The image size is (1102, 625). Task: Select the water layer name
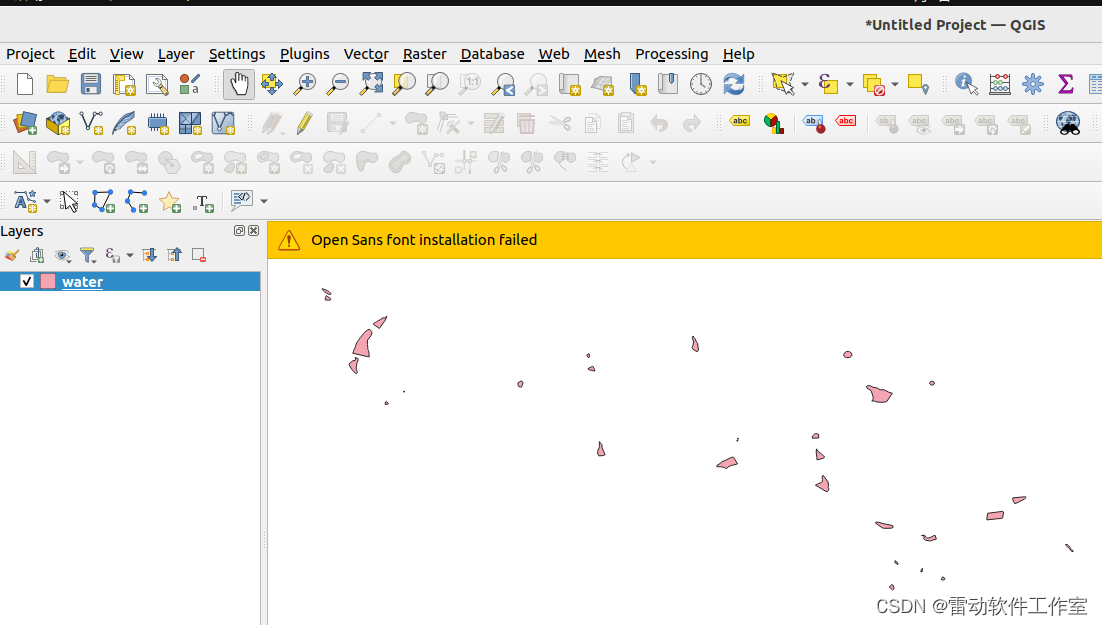pyautogui.click(x=82, y=282)
